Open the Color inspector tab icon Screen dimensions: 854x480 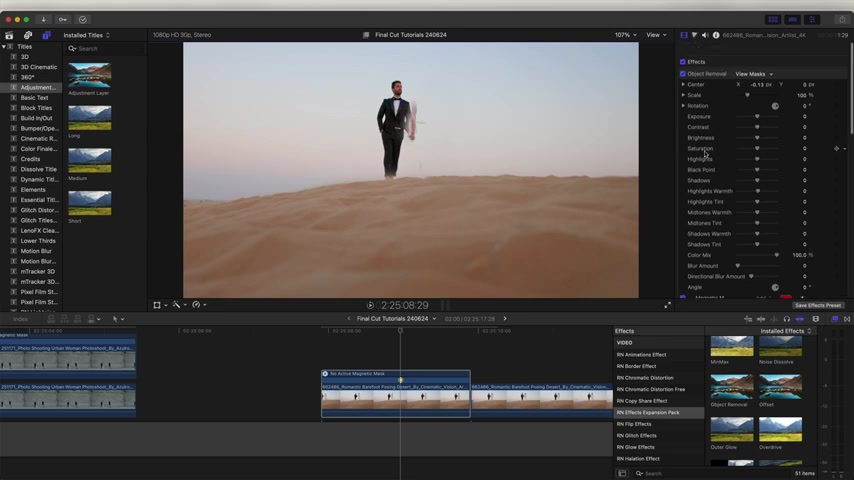click(x=694, y=35)
